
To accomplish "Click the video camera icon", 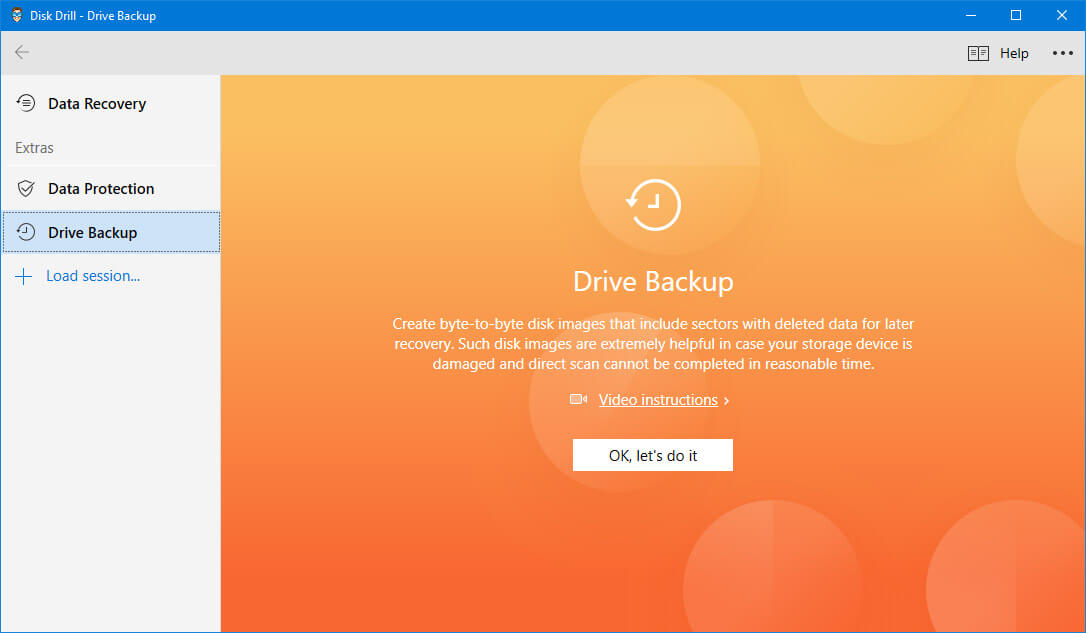I will 578,400.
